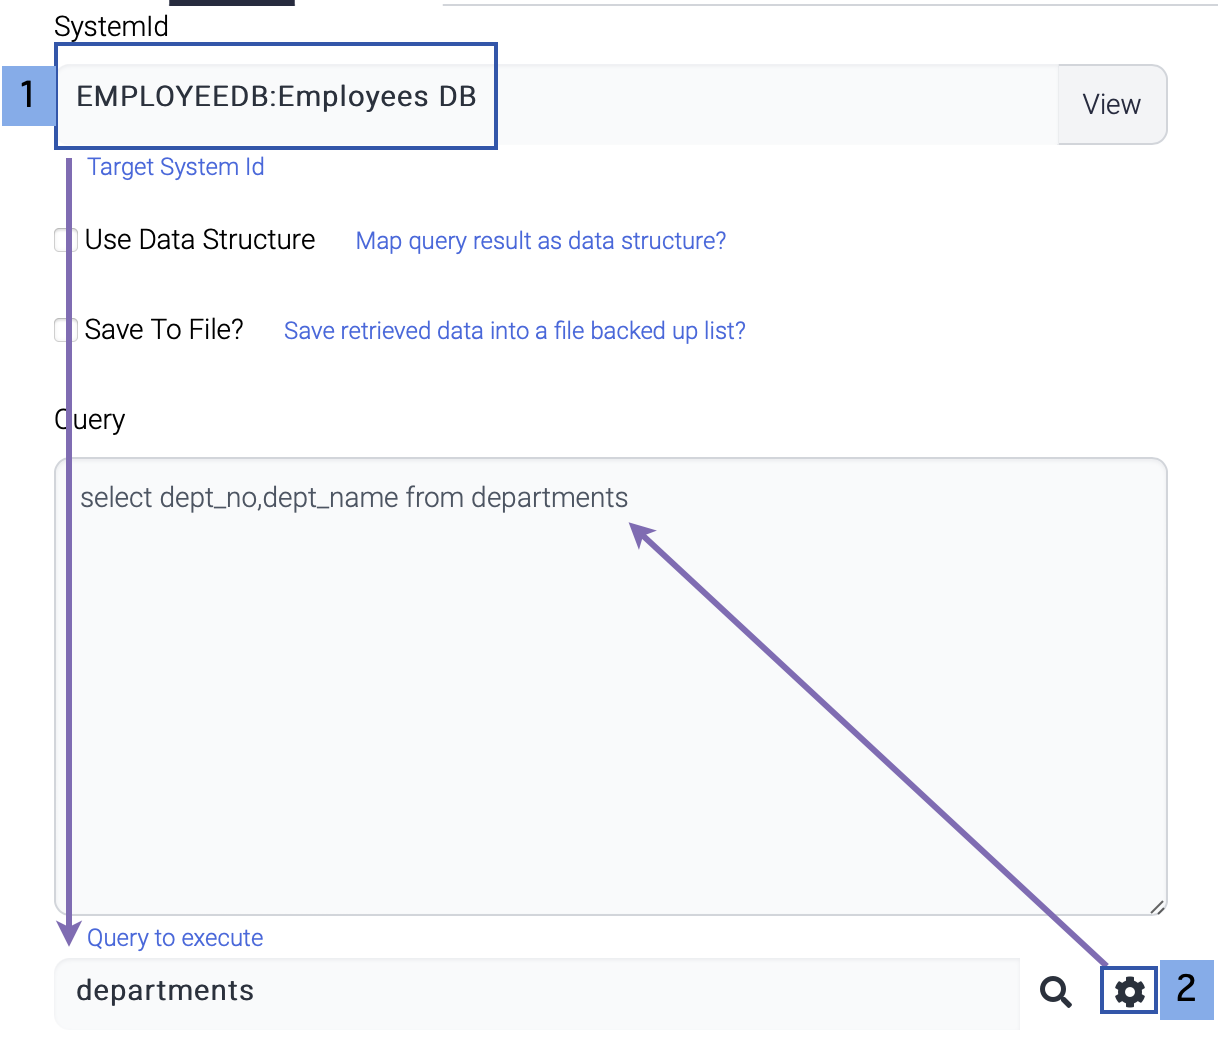Click the arrowhead pointing at Query to execute

tap(69, 933)
